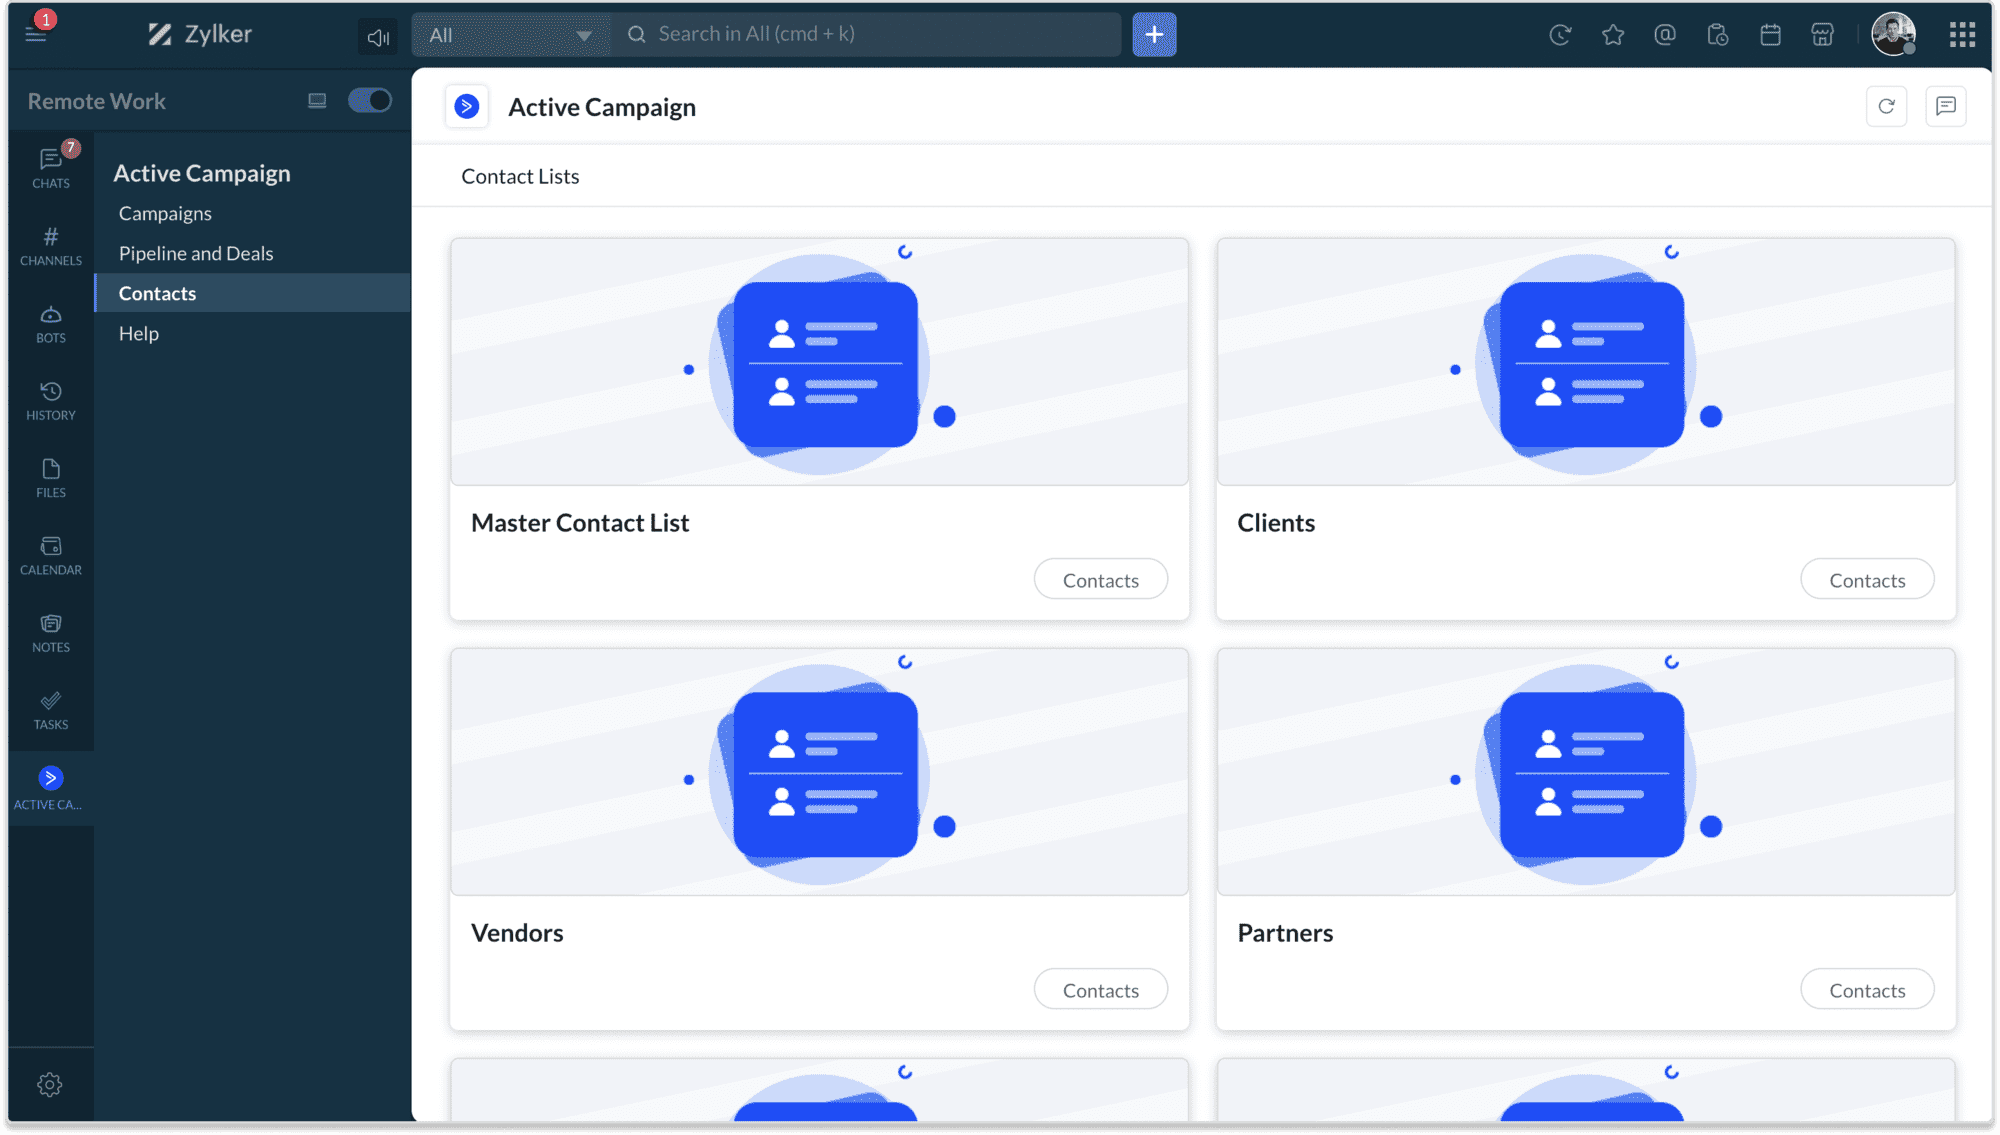Open the marketplace store icon
The width and height of the screenshot is (2000, 1135).
click(1823, 36)
